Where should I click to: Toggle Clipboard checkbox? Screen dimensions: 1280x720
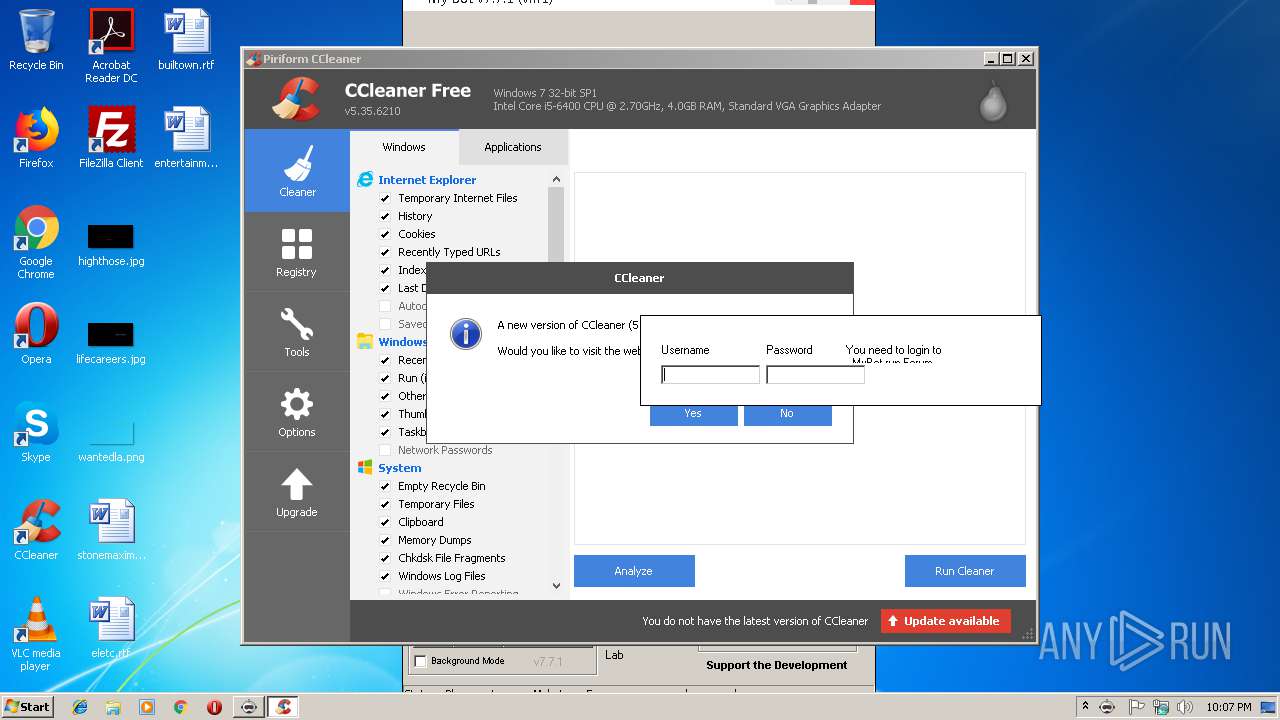pyautogui.click(x=385, y=522)
